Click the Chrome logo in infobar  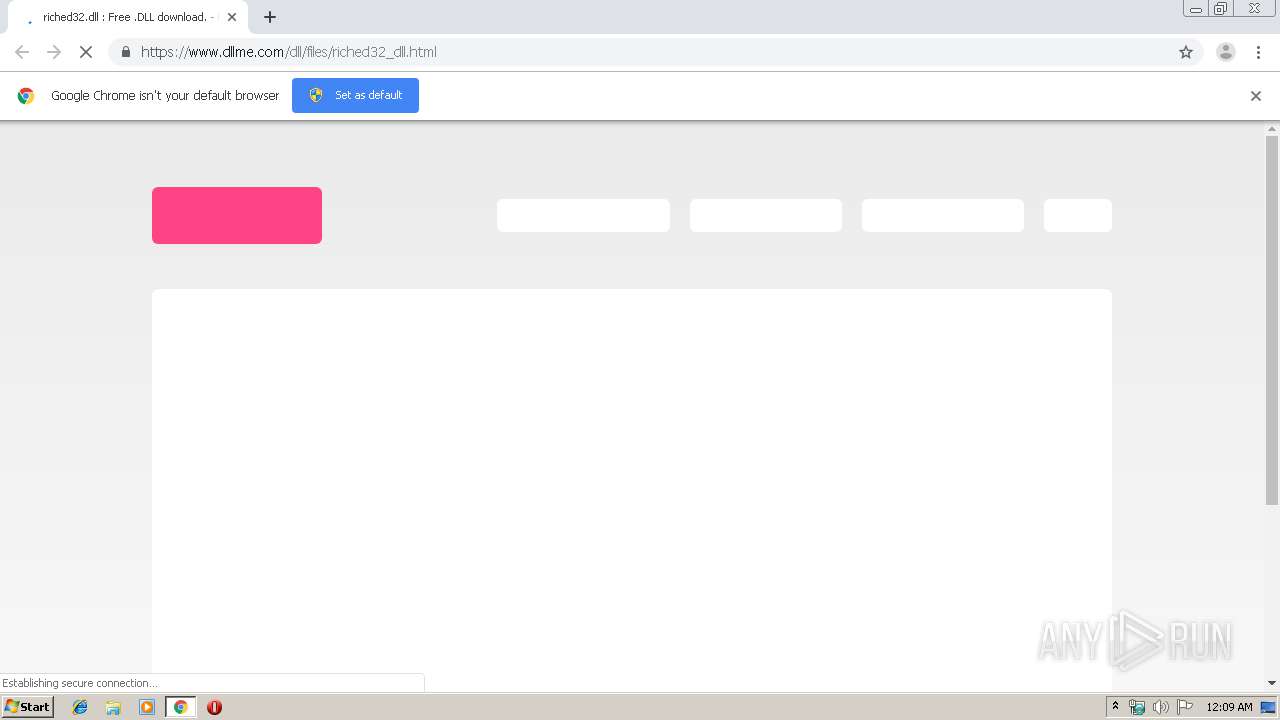(x=26, y=96)
